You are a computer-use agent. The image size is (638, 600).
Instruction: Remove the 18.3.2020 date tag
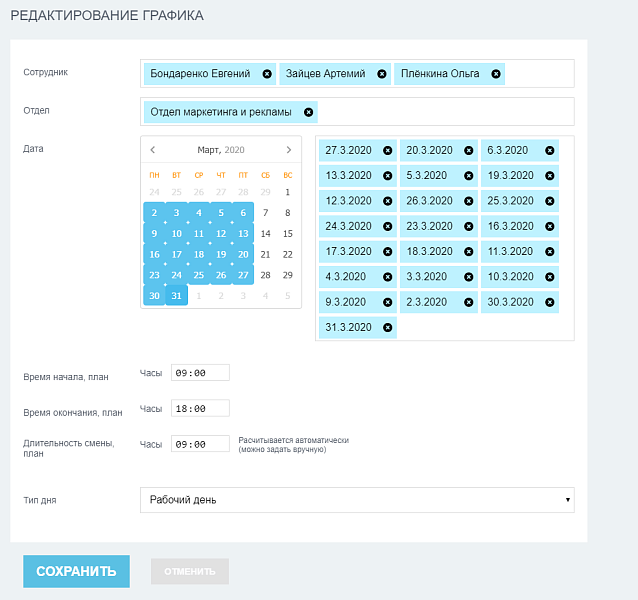469,251
